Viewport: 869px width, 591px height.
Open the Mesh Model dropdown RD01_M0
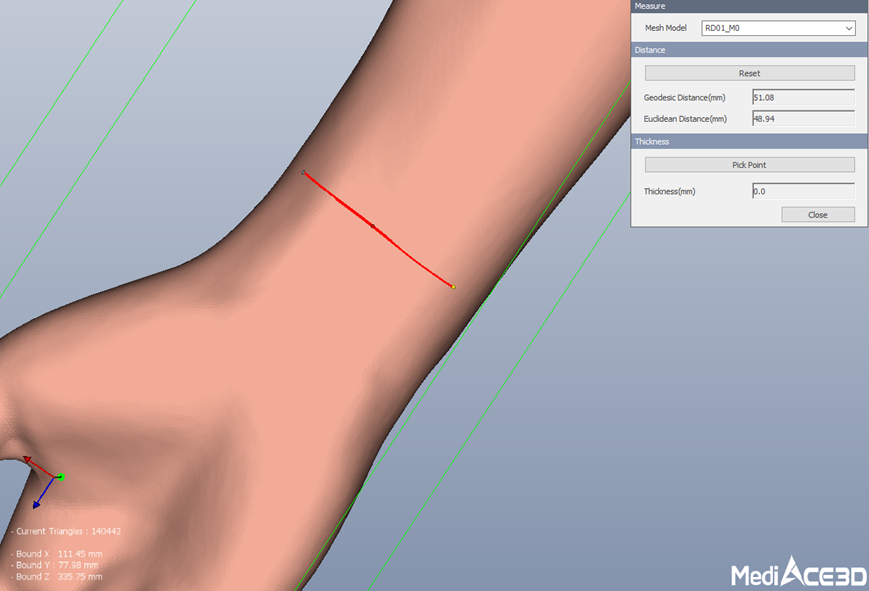tap(778, 28)
